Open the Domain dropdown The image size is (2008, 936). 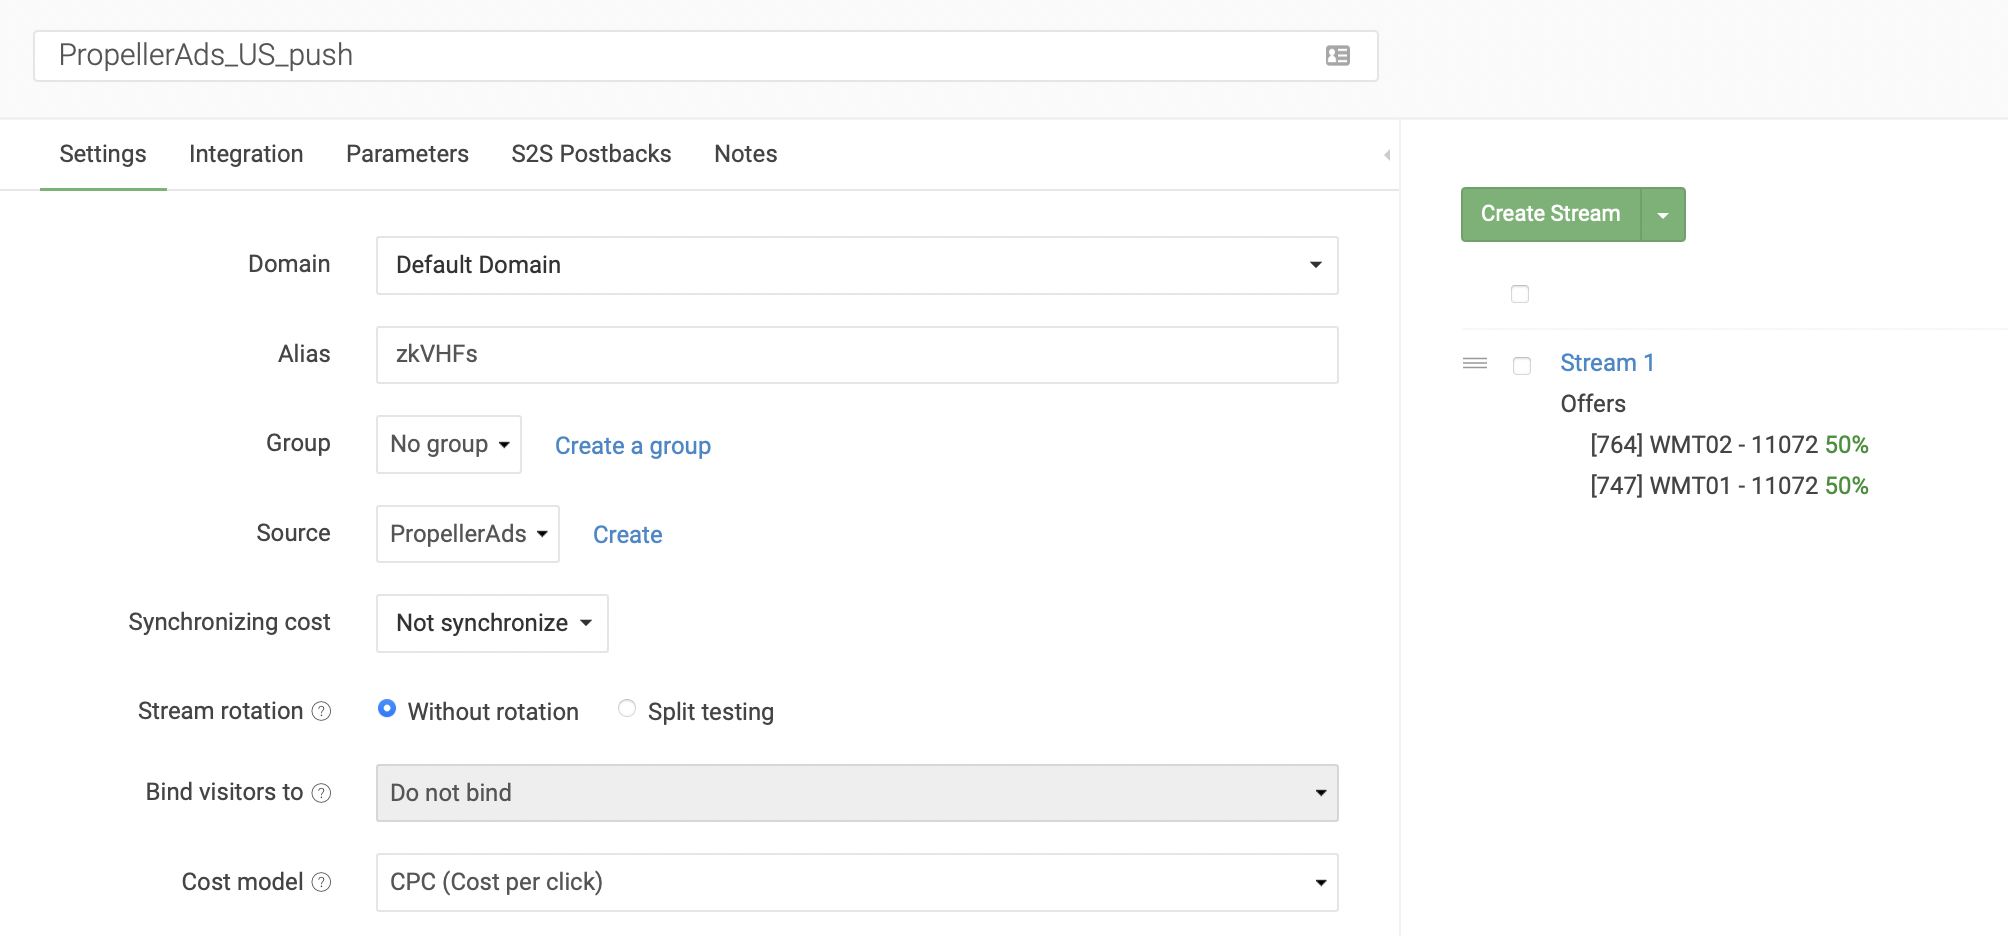(857, 265)
